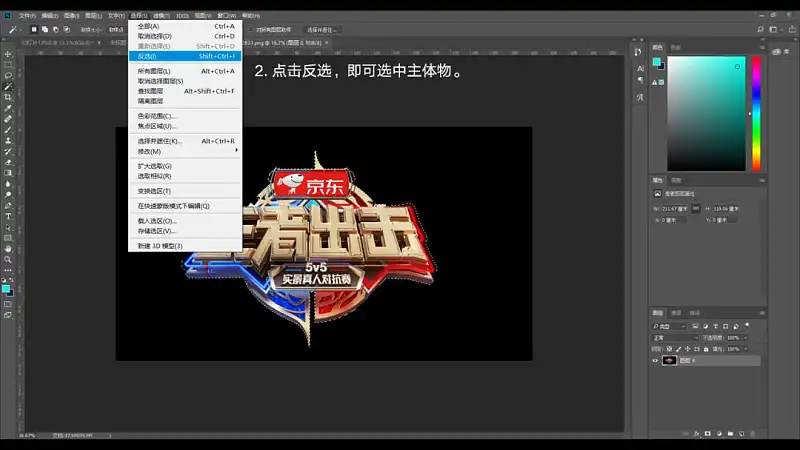Open the Magic Wand tool preset picker
800x450 pixels.
(x=15, y=30)
